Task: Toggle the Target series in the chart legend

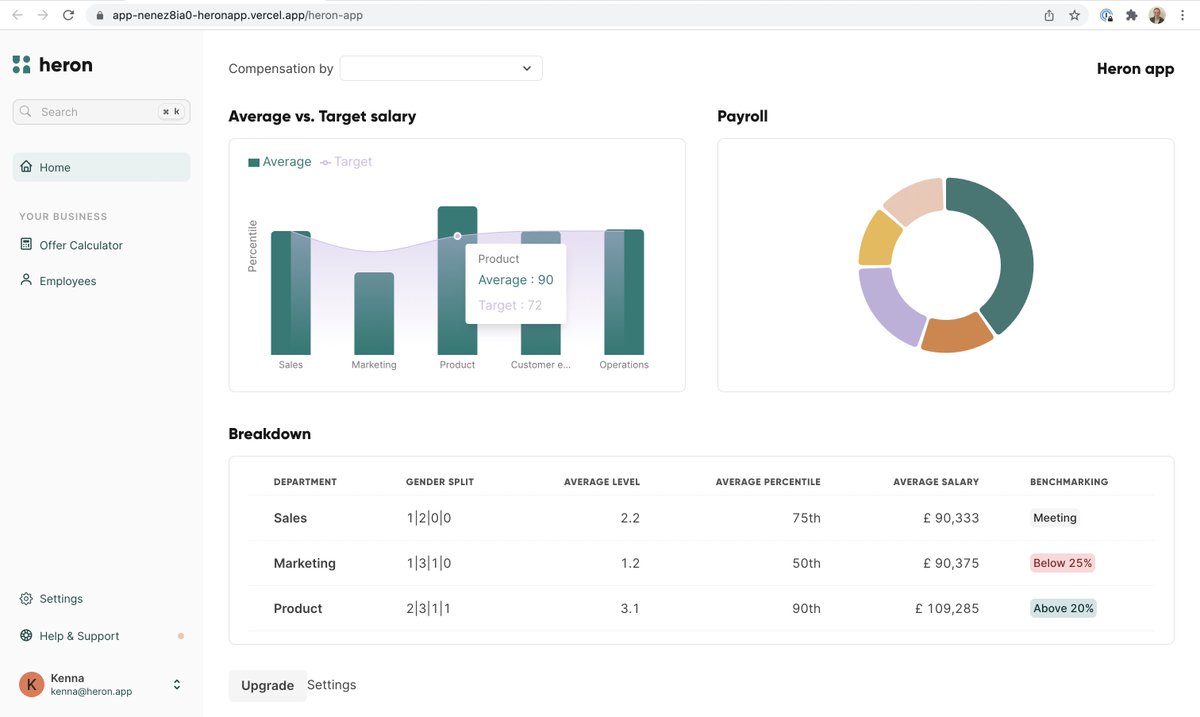Action: (x=346, y=162)
